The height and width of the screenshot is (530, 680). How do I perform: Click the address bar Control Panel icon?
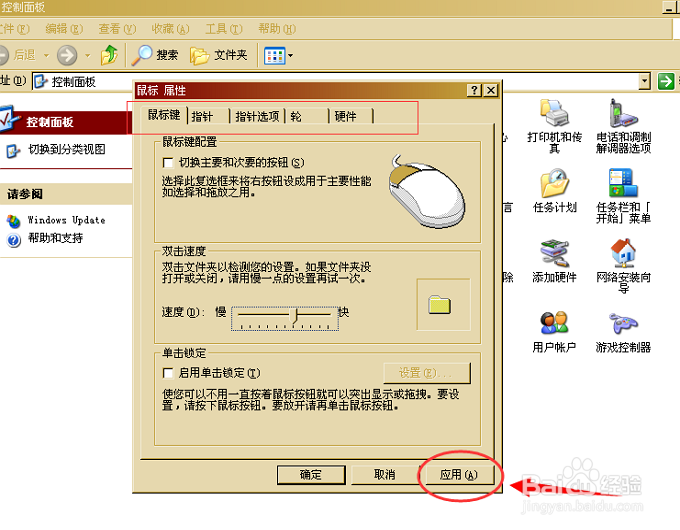coord(40,81)
